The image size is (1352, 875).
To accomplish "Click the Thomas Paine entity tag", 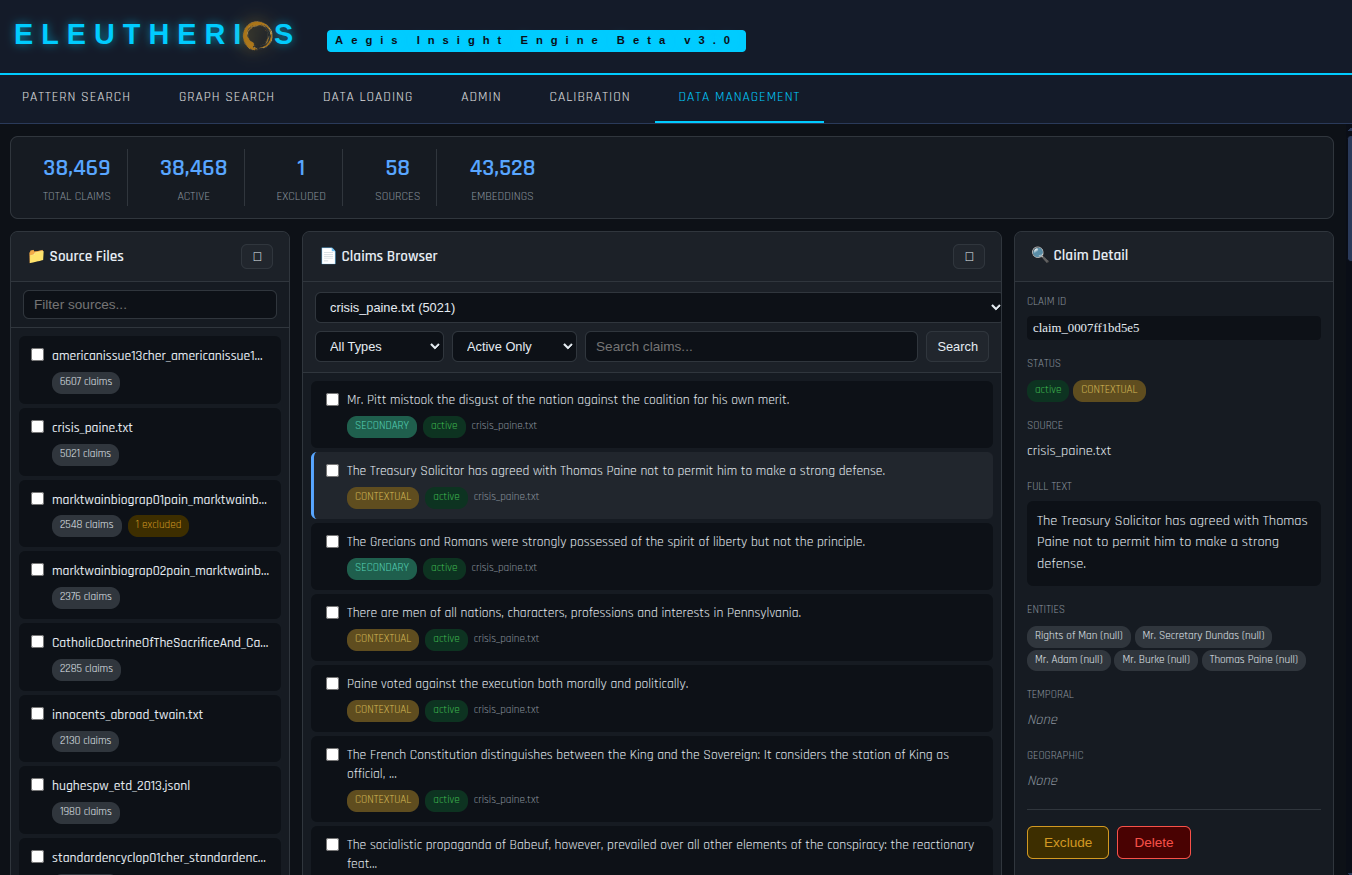I will click(x=1253, y=660).
